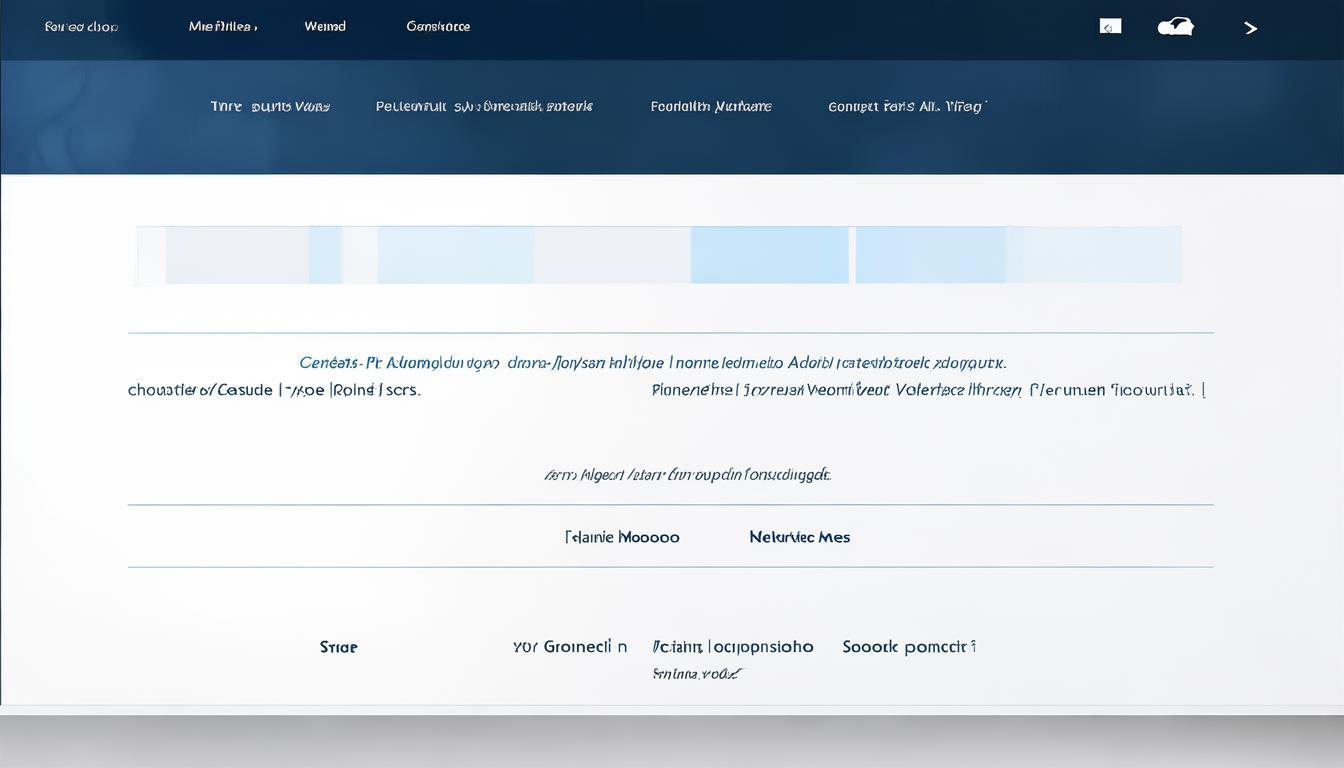Click the "Soork pomecit" footer link
This screenshot has height=768, width=1344.
[x=909, y=647]
